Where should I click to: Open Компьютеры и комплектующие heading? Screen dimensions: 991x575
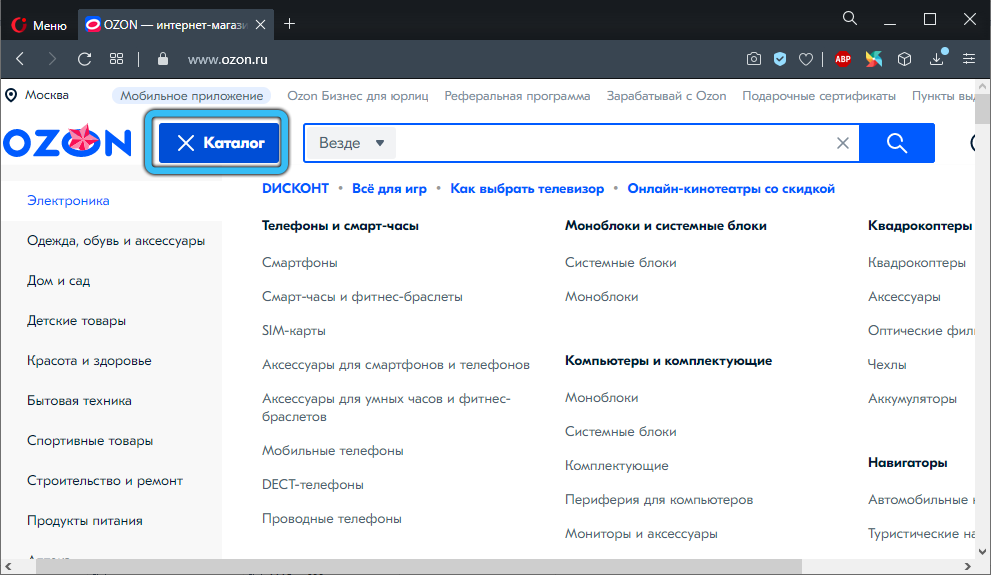click(x=668, y=361)
